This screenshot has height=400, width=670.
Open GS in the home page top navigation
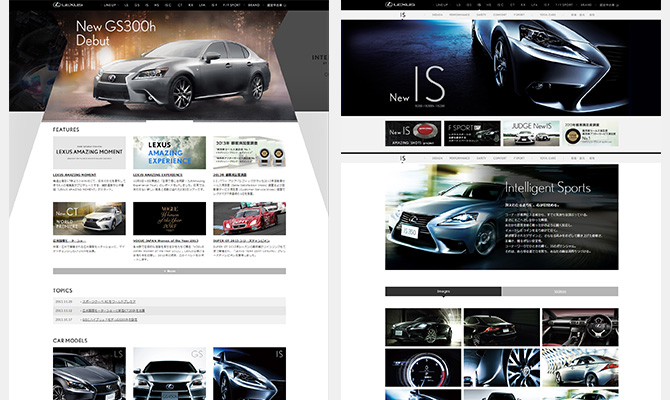pos(137,6)
